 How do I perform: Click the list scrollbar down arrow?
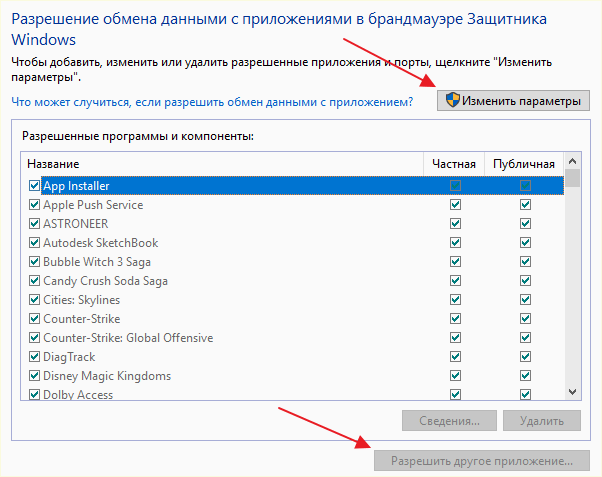pyautogui.click(x=572, y=392)
